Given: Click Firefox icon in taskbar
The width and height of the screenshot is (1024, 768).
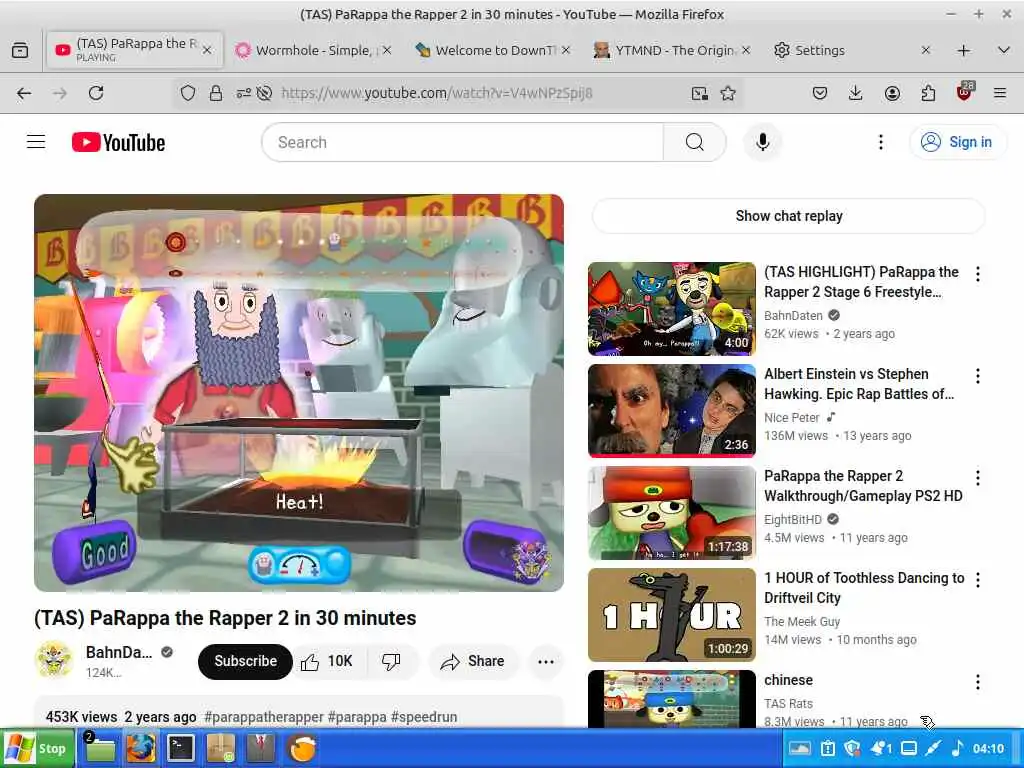Looking at the screenshot, I should (140, 748).
